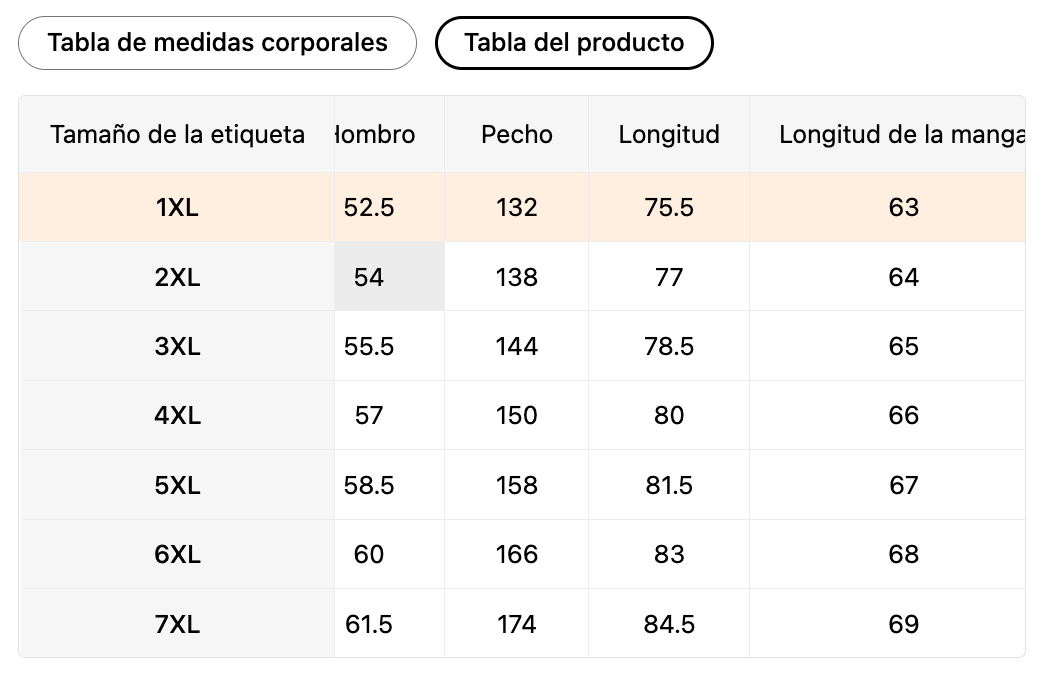Select the 6XL size row label
The height and width of the screenshot is (684, 1048).
pos(177,554)
